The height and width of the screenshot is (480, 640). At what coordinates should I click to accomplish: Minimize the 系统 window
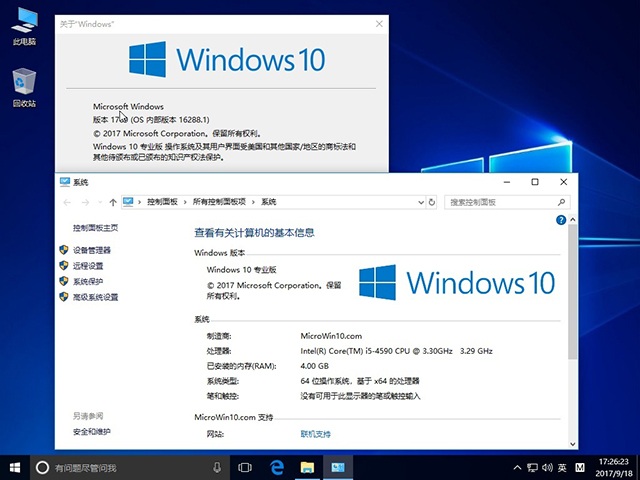pos(507,182)
